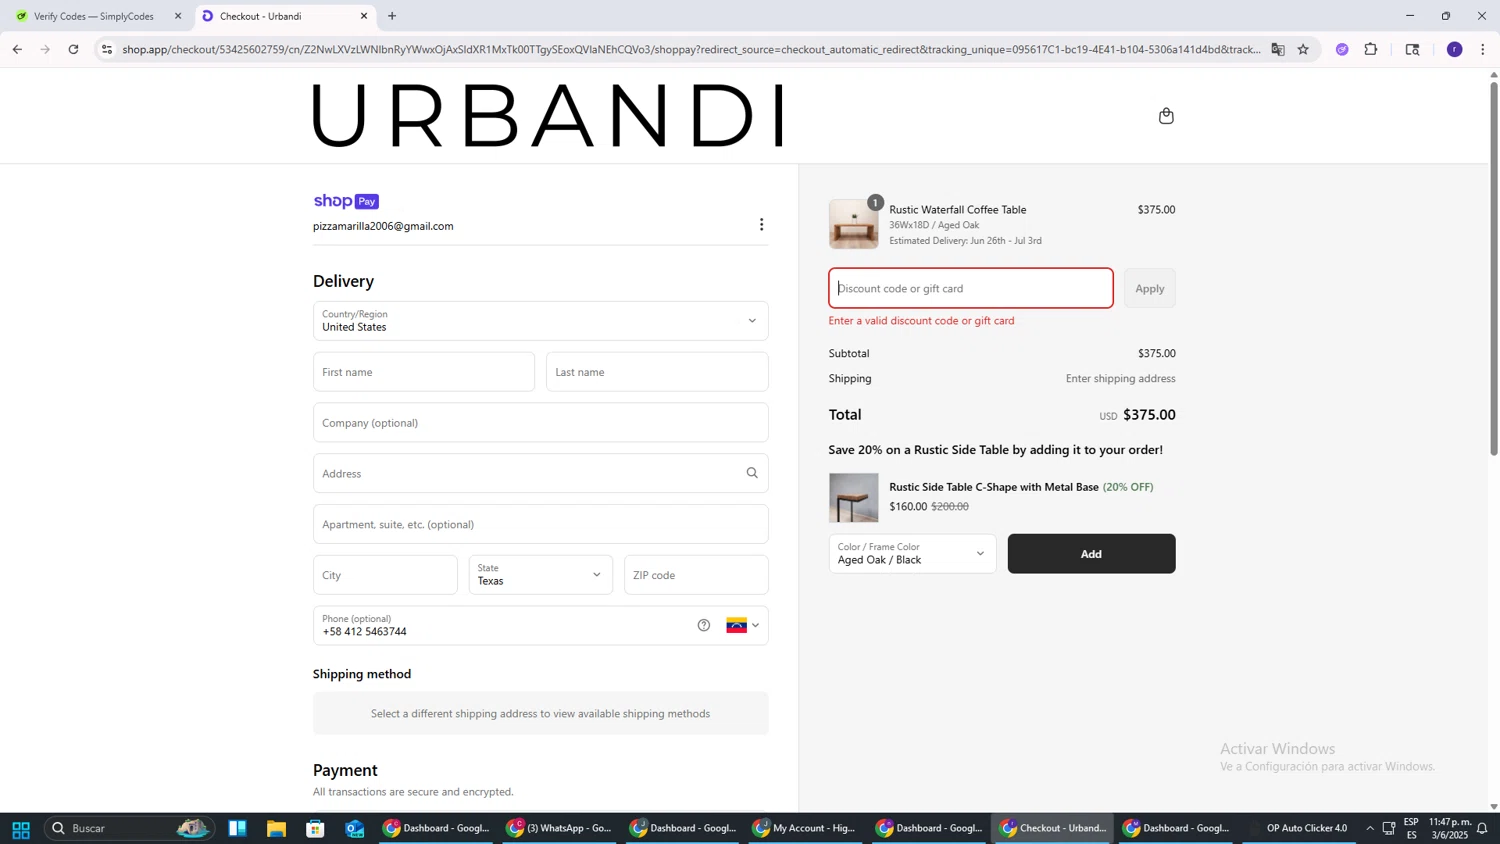Open the Country/Region dropdown
1500x844 pixels.
click(x=540, y=321)
